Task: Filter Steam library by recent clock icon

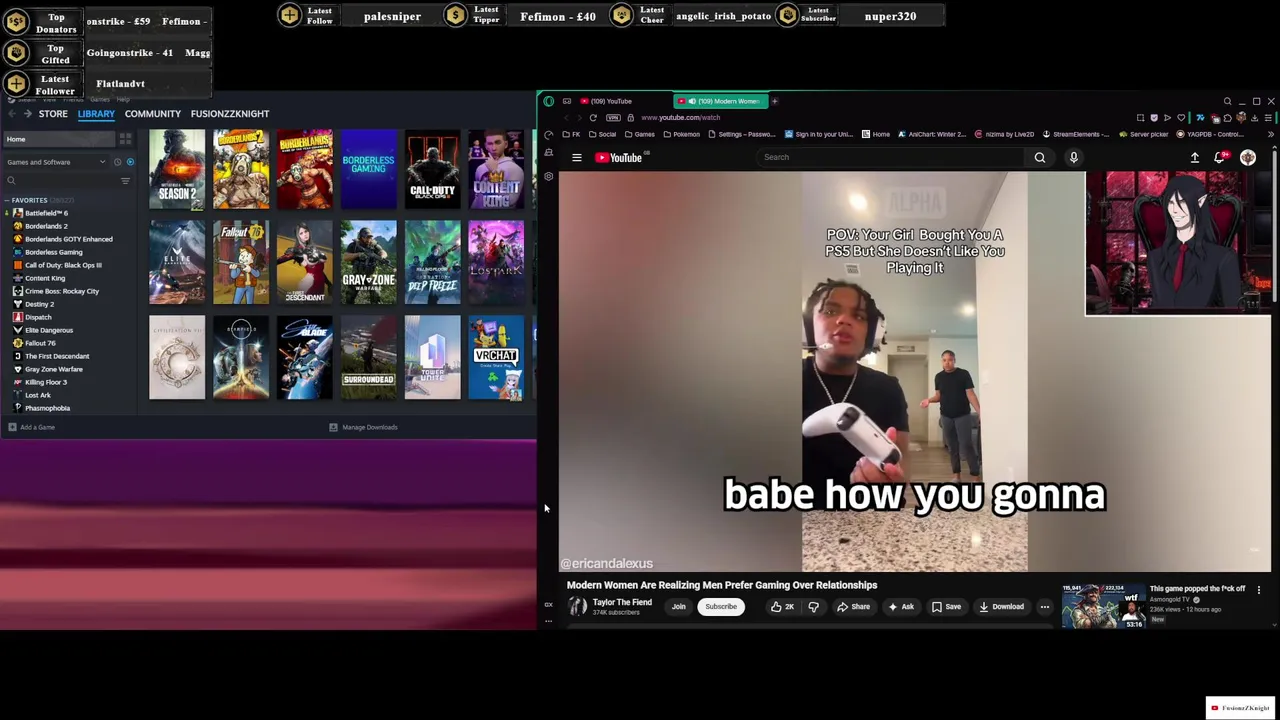Action: coord(117,162)
